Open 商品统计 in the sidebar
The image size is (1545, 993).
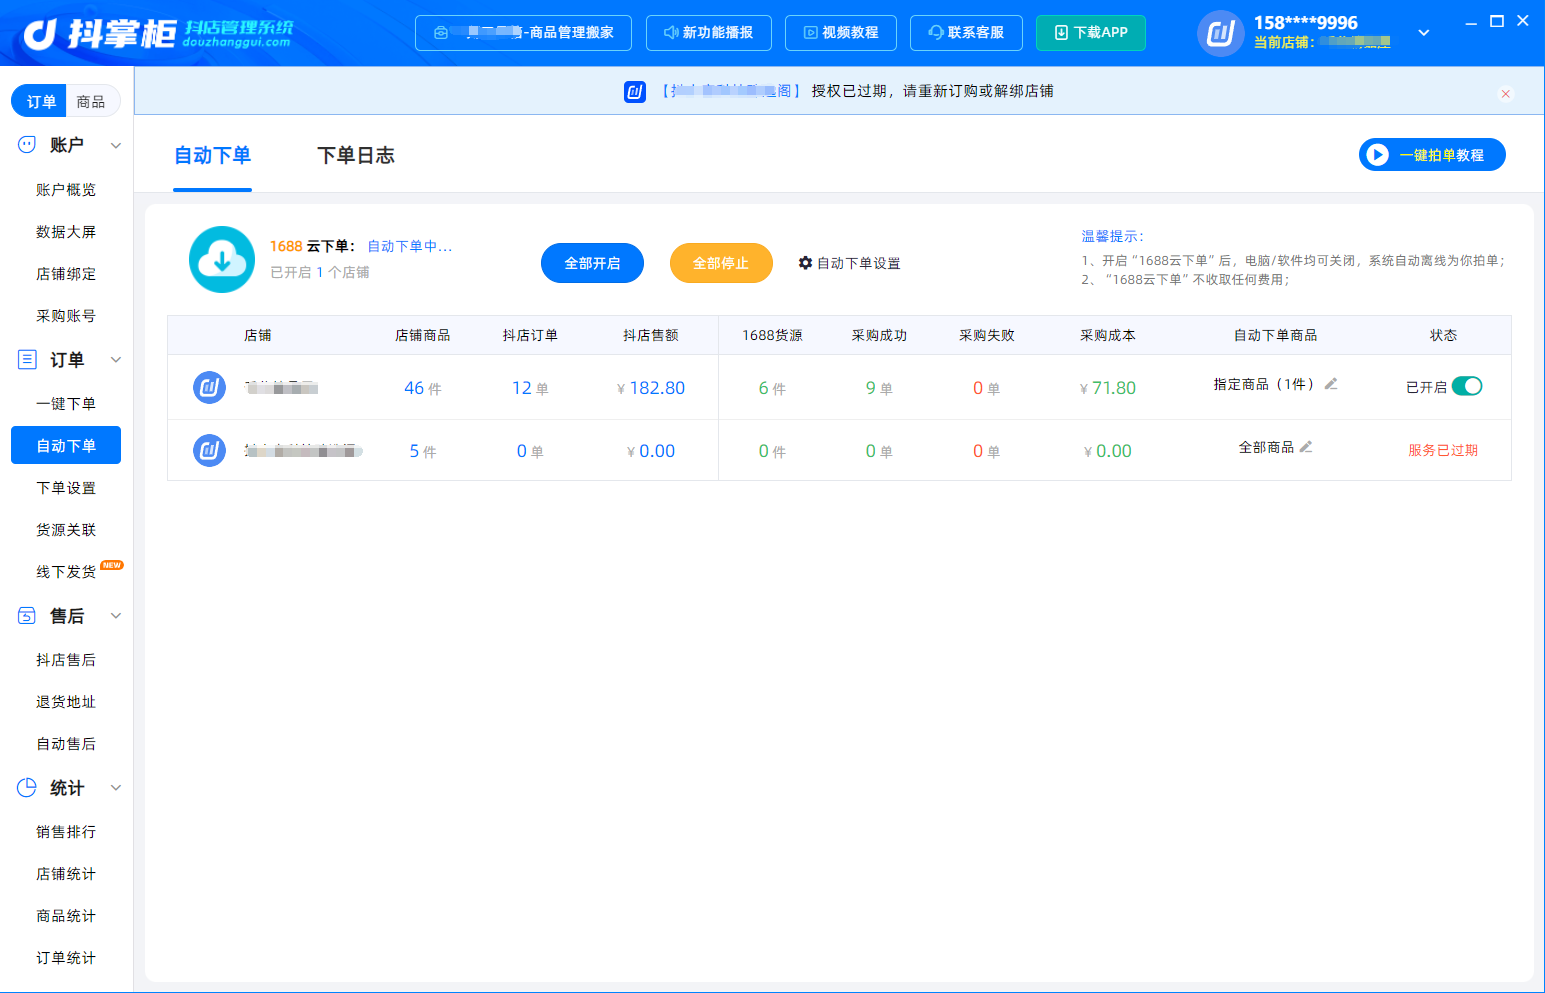coord(66,916)
